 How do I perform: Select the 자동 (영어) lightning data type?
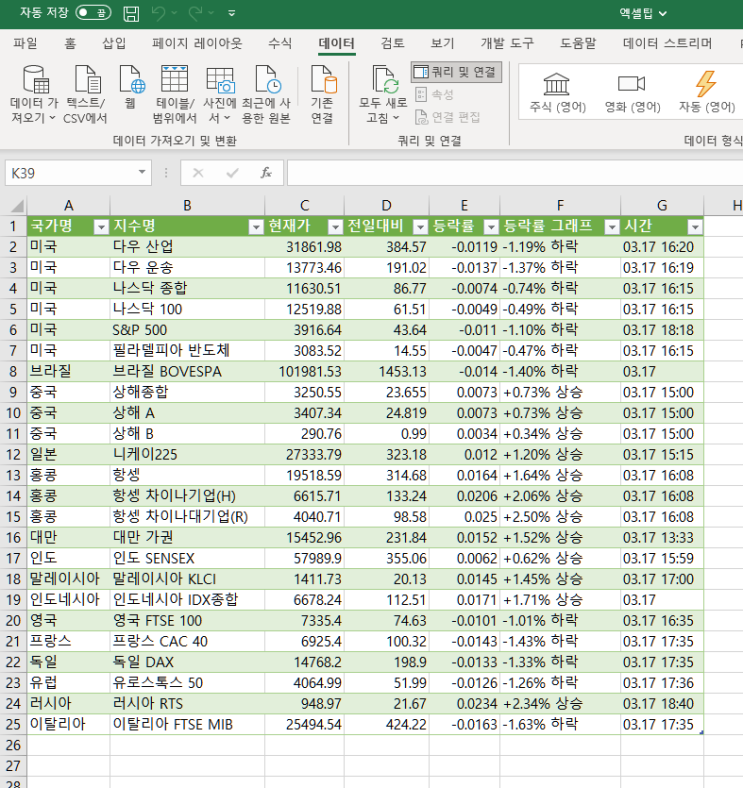[x=706, y=93]
